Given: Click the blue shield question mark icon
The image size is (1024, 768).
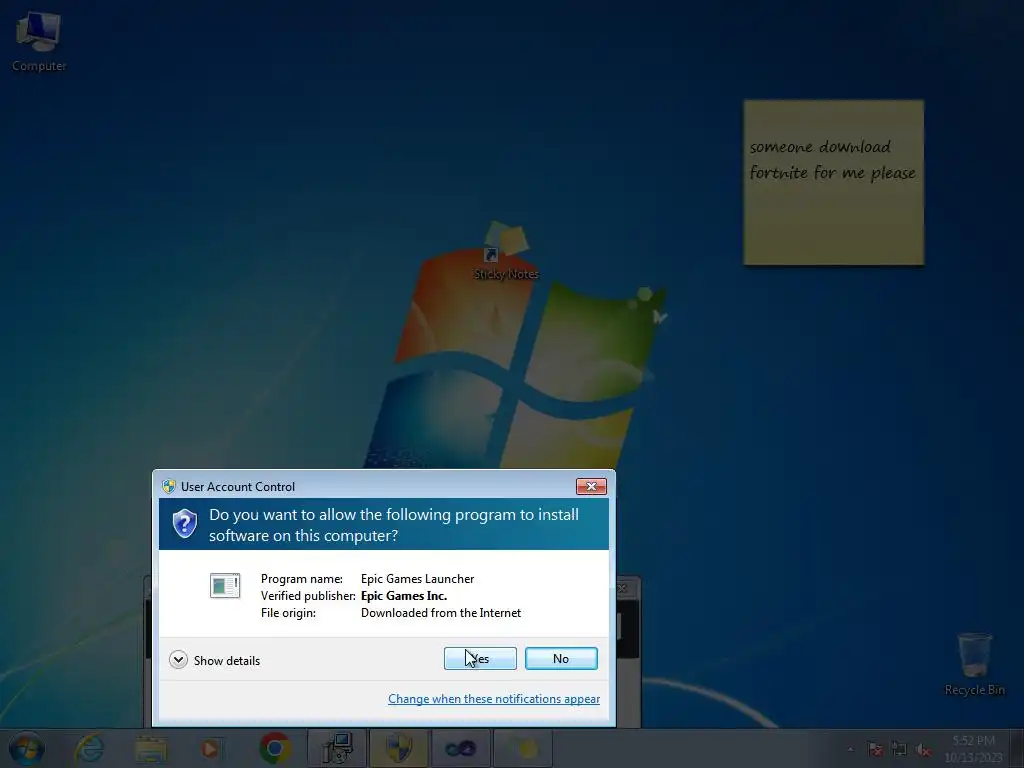Looking at the screenshot, I should pos(185,524).
